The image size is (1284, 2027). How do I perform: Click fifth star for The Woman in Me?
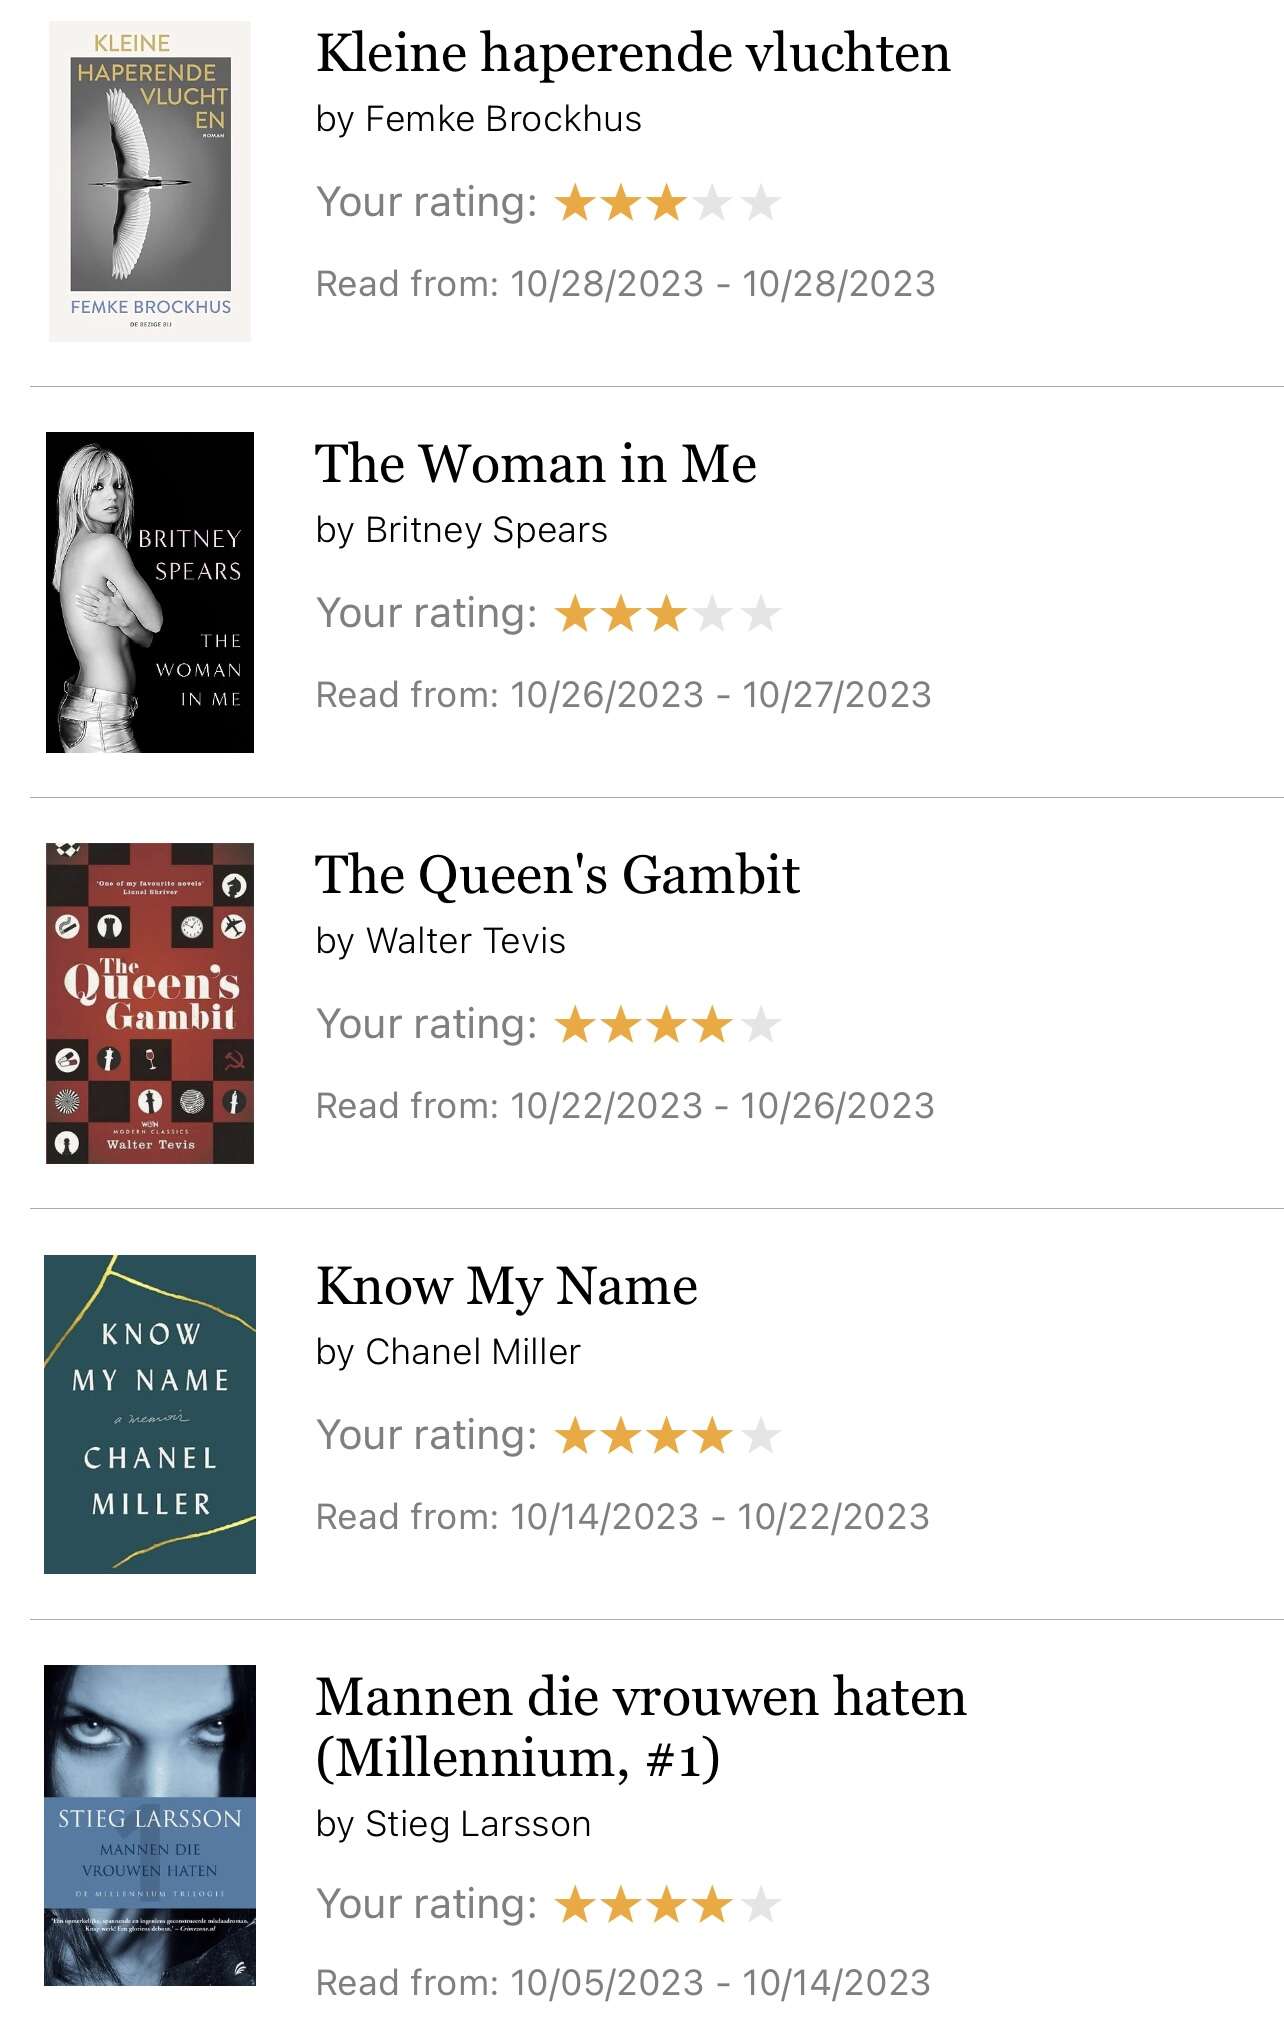(760, 614)
